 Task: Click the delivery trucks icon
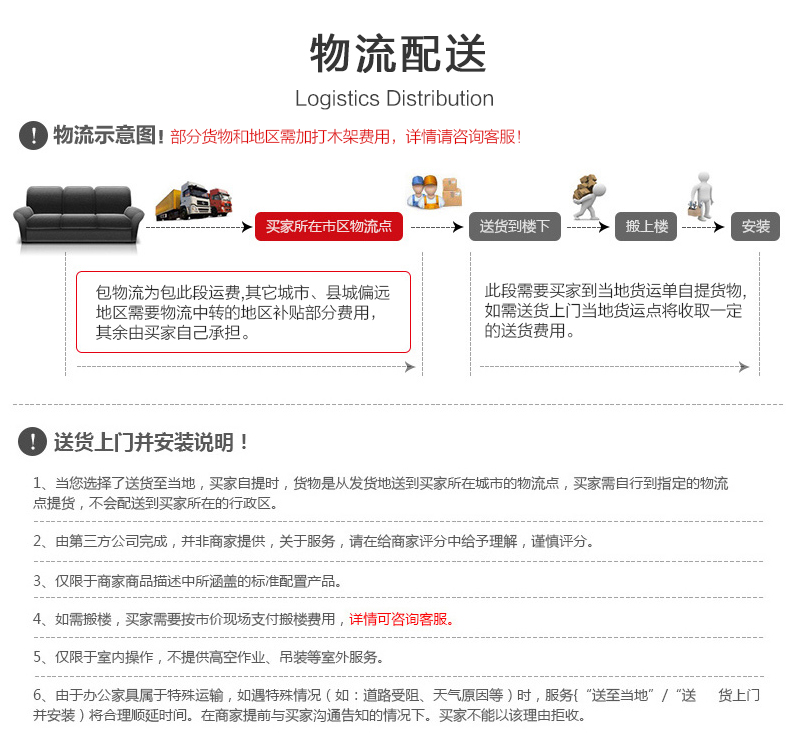[x=194, y=201]
